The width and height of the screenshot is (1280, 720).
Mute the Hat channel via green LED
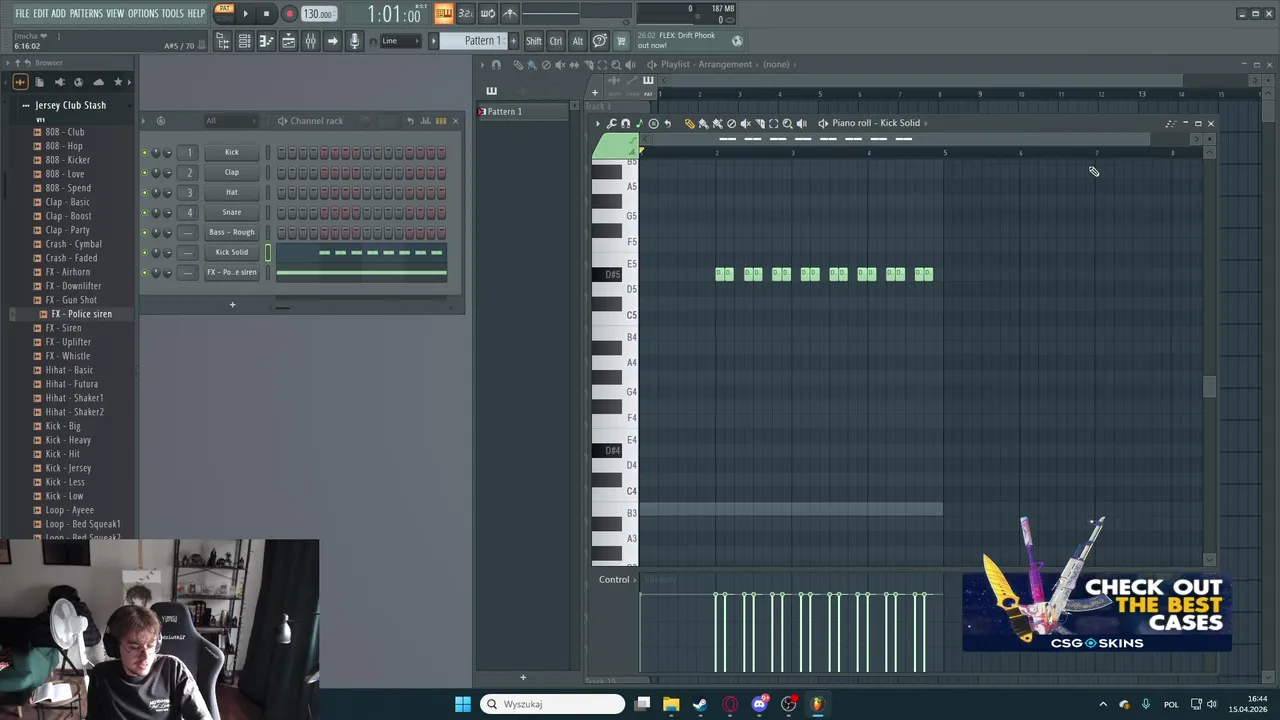(x=144, y=192)
